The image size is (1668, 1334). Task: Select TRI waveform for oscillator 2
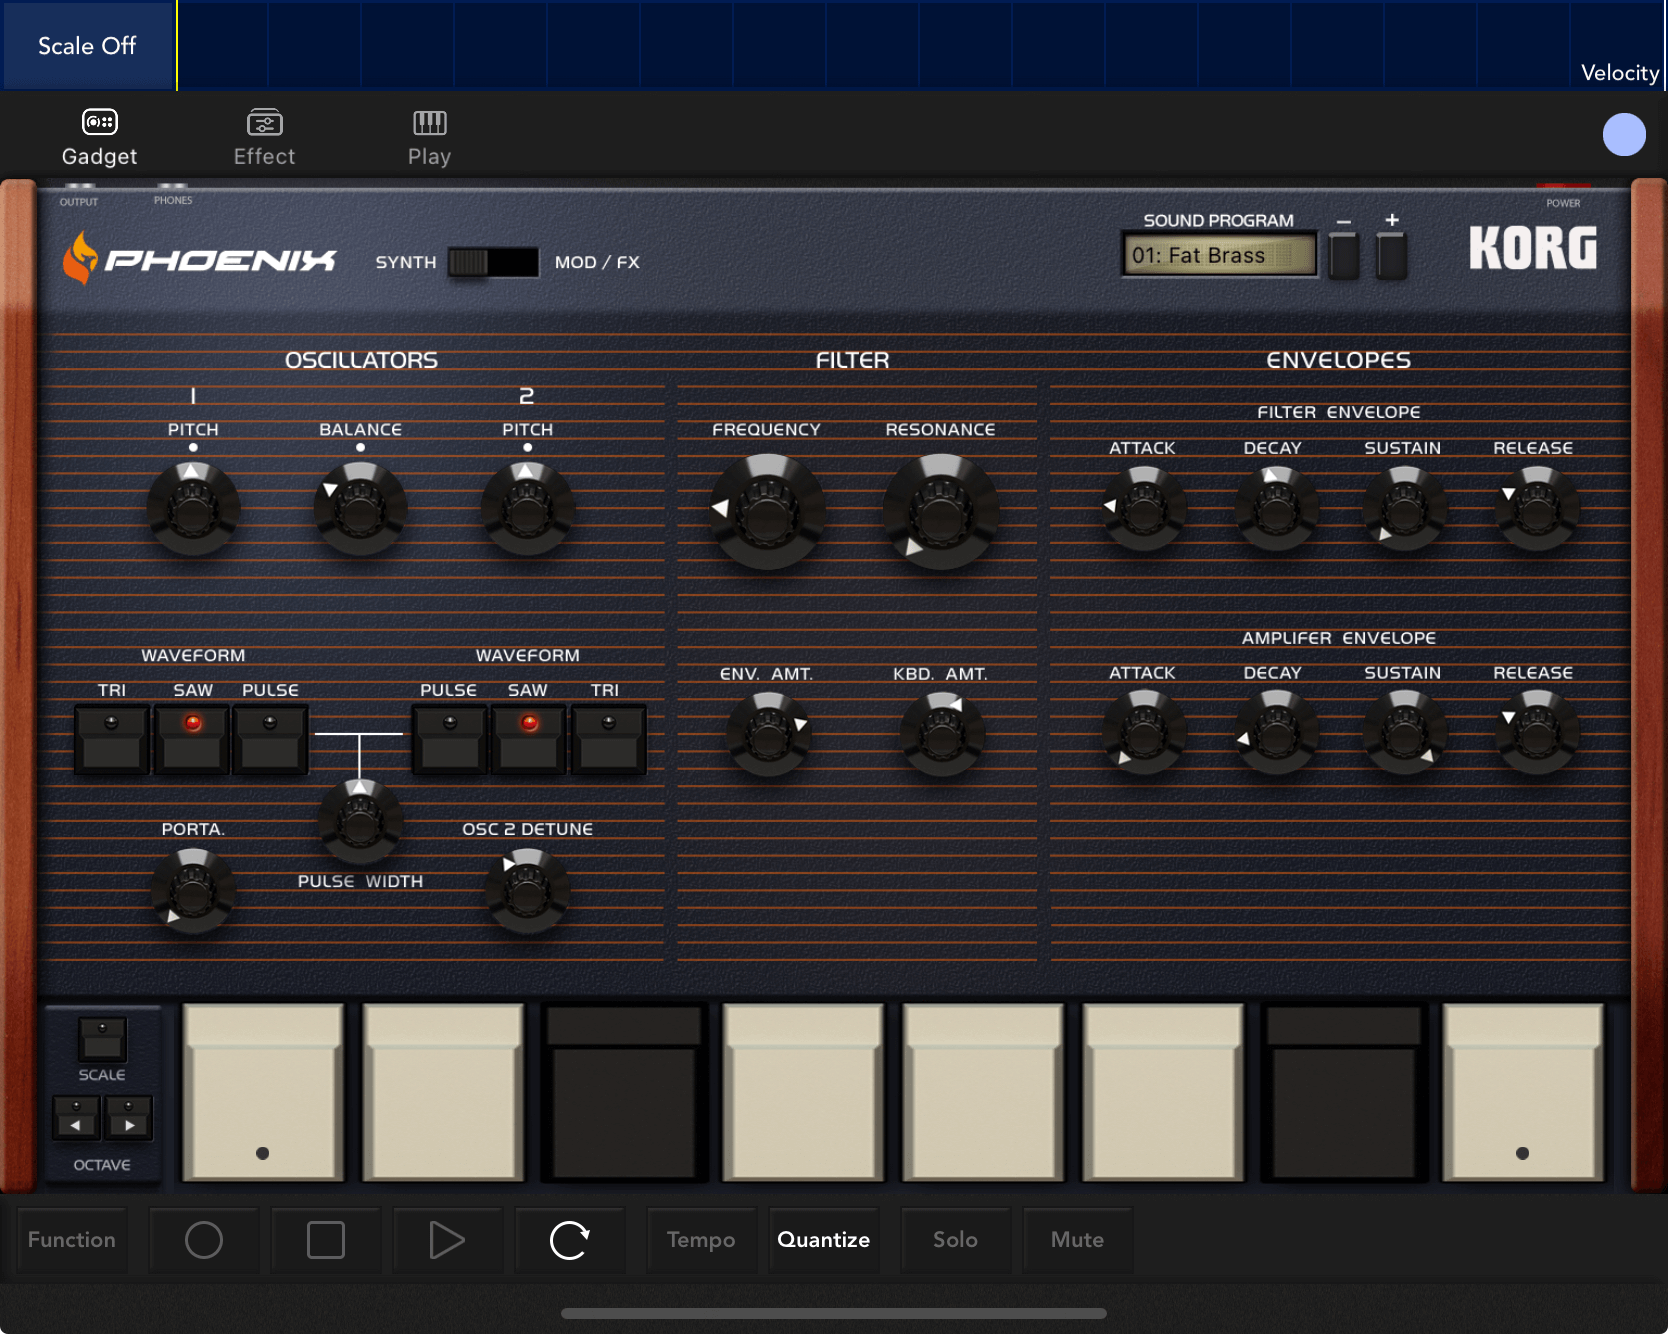[x=608, y=739]
